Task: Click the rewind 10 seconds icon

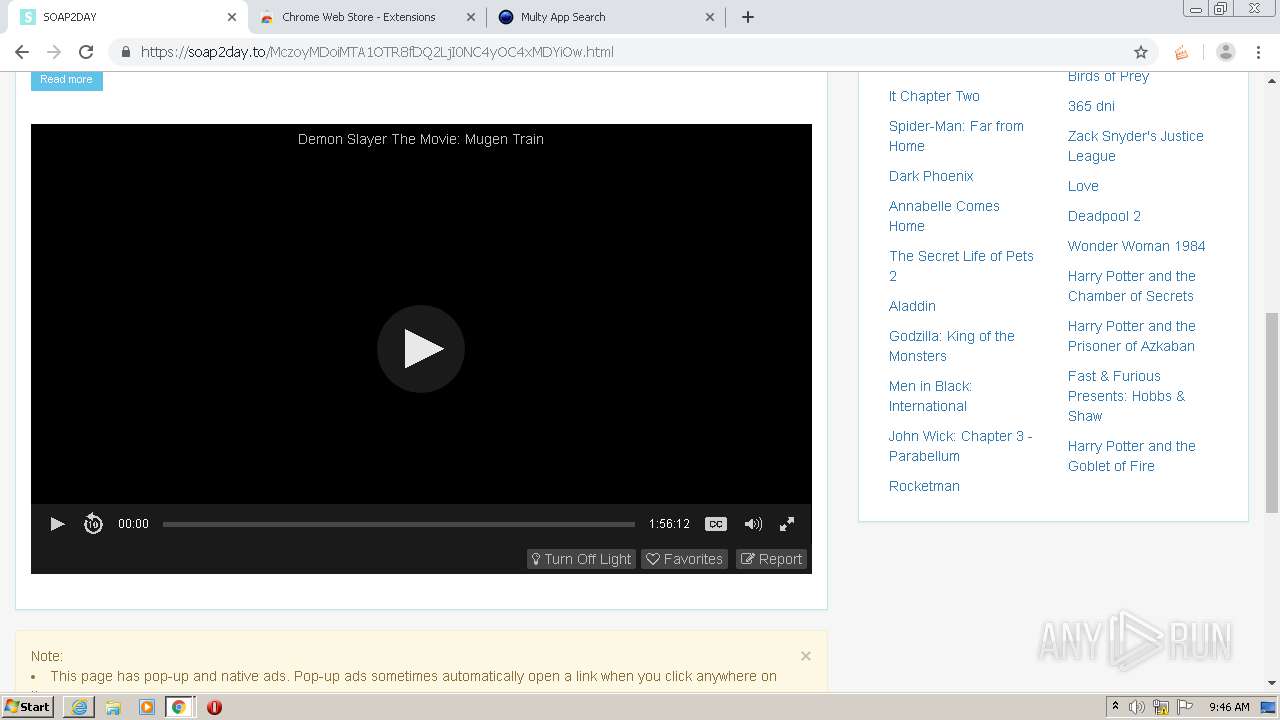Action: pos(93,524)
